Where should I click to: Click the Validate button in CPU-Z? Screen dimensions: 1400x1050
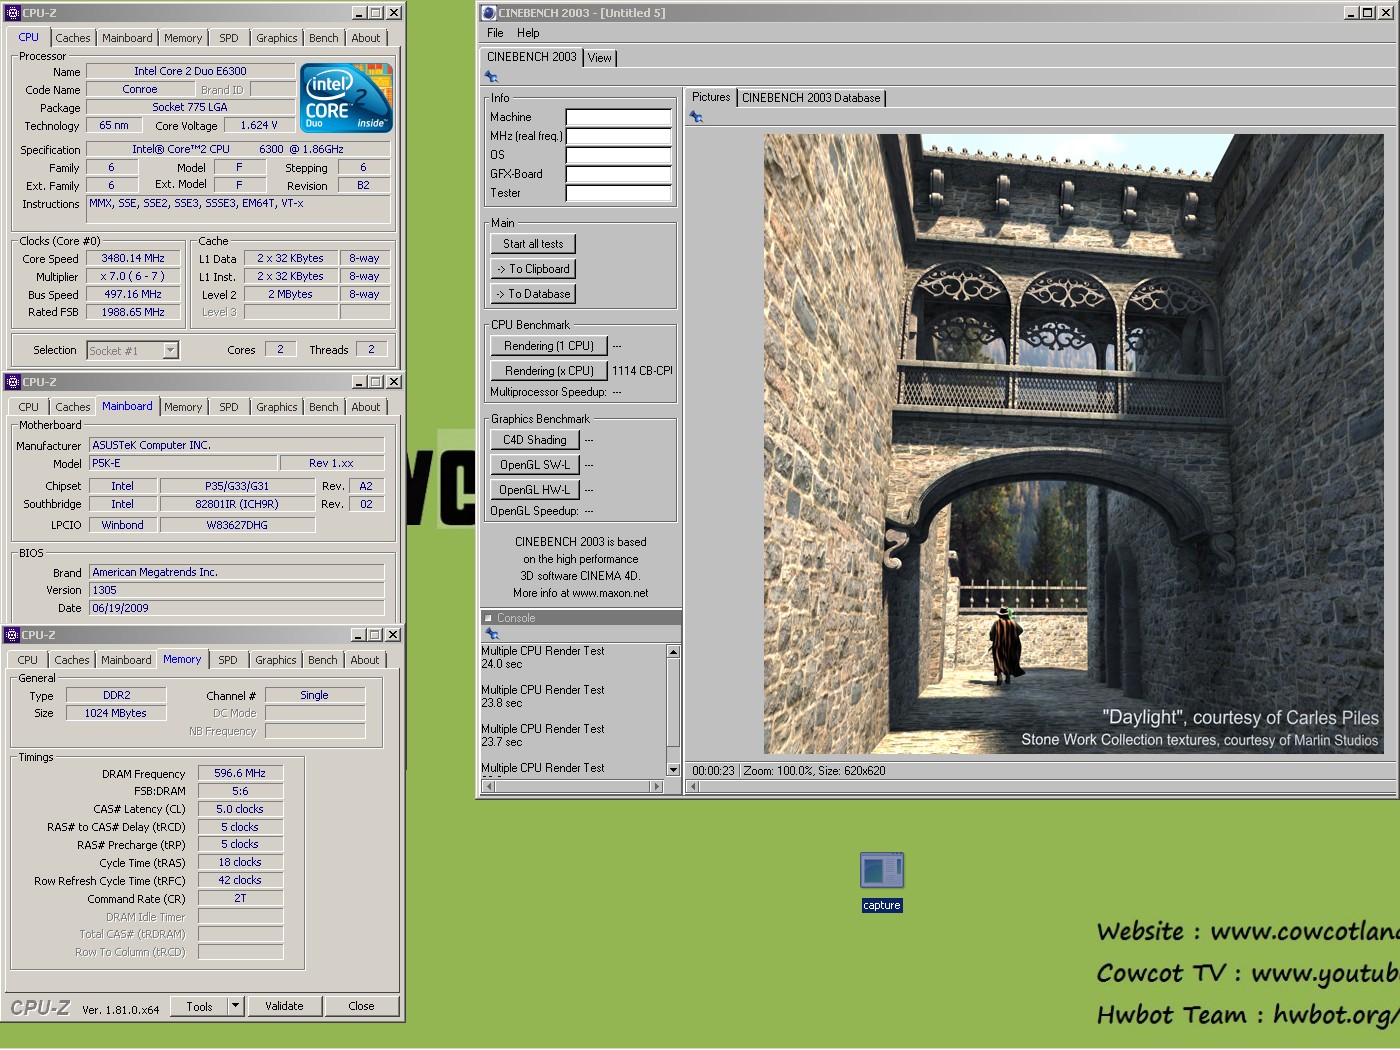click(284, 1006)
